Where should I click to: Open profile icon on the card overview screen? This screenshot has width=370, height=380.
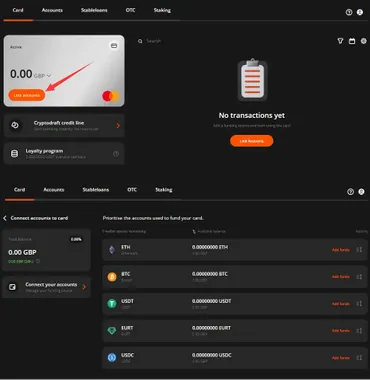pos(360,12)
